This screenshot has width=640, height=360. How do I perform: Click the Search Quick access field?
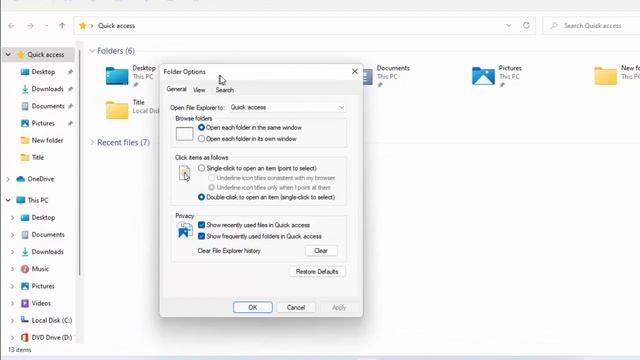pyautogui.click(x=592, y=26)
